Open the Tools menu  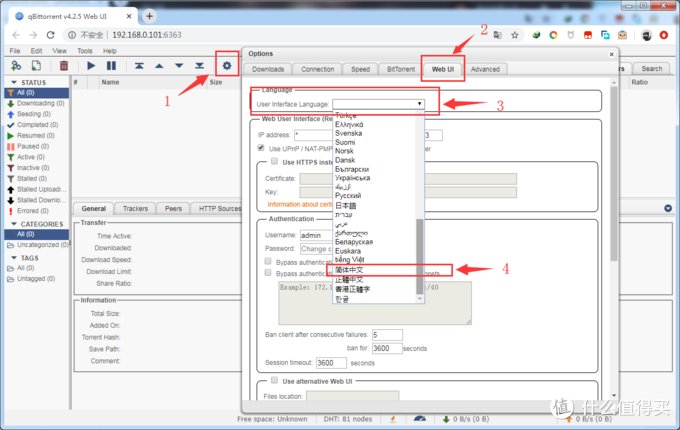coord(85,51)
